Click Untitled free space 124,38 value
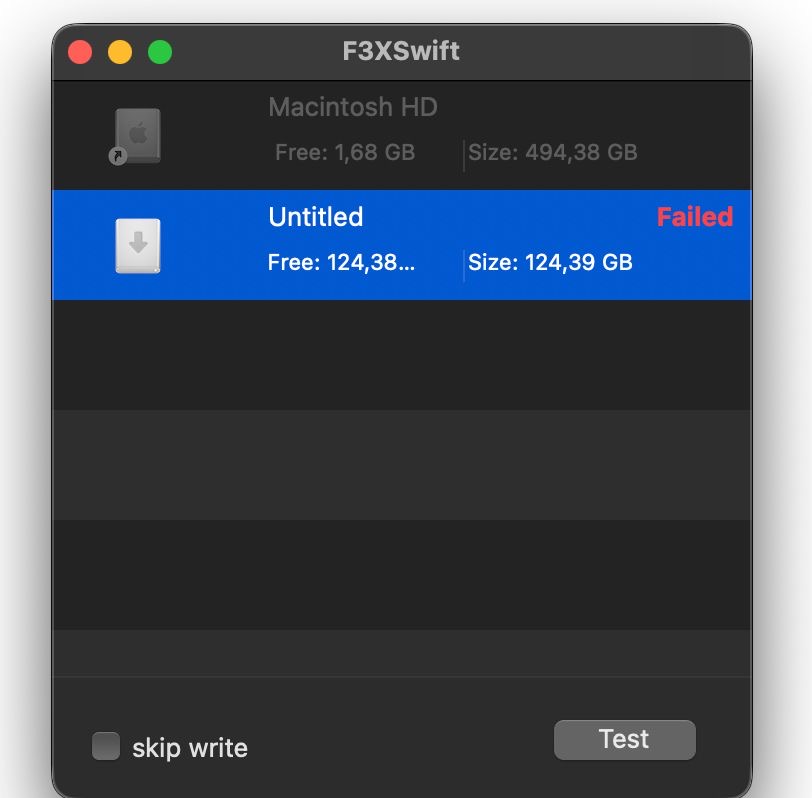This screenshot has height=798, width=812. [x=340, y=263]
